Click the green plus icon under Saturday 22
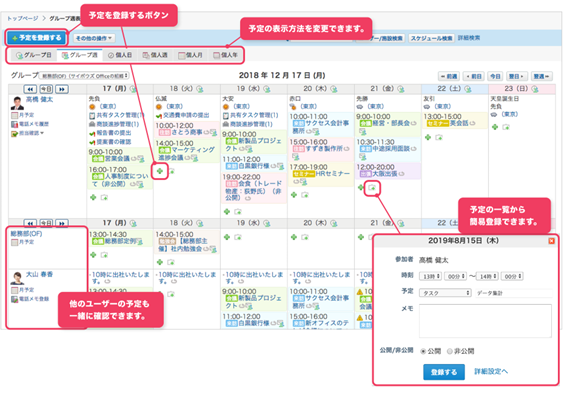The height and width of the screenshot is (398, 567). pos(428,137)
